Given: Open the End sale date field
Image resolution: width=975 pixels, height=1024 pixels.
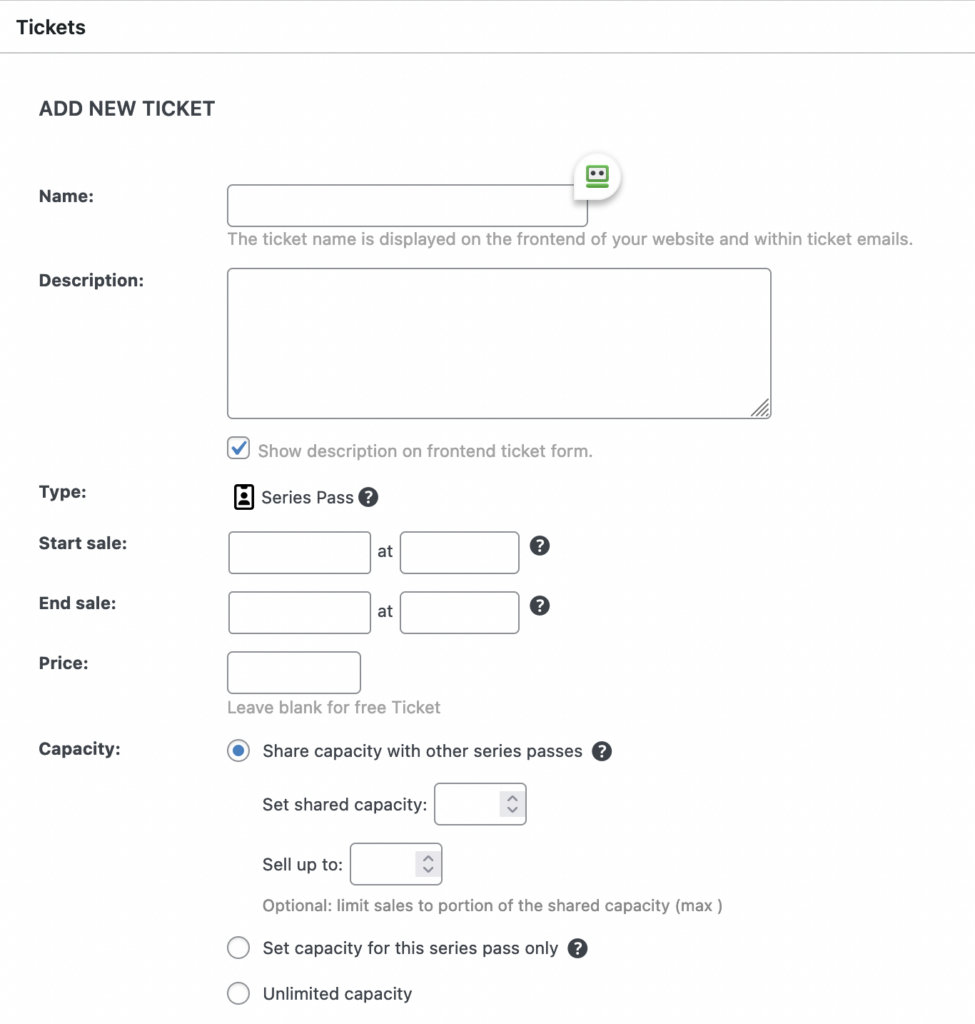Looking at the screenshot, I should 299,613.
